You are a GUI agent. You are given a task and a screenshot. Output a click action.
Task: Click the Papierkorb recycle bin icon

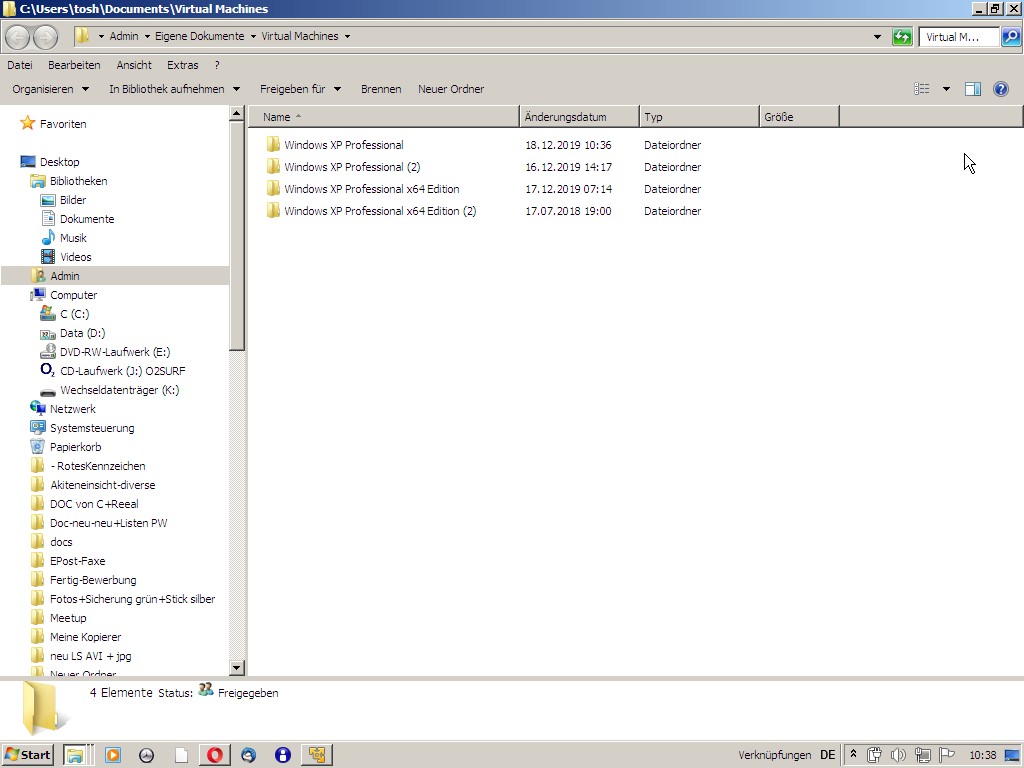[38, 447]
